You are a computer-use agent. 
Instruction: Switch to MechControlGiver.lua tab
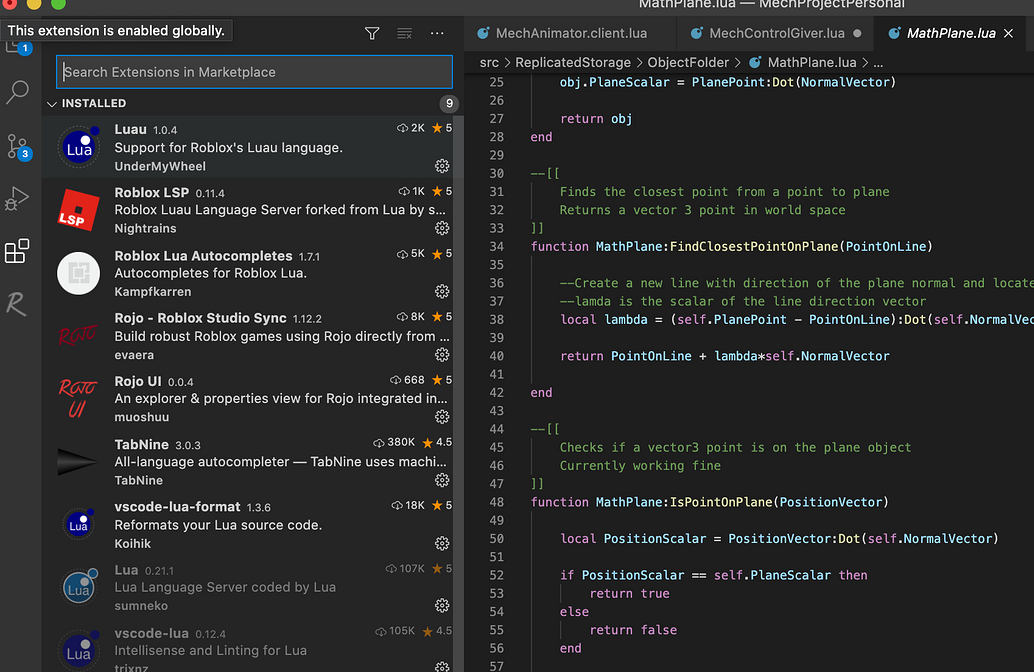(x=775, y=33)
